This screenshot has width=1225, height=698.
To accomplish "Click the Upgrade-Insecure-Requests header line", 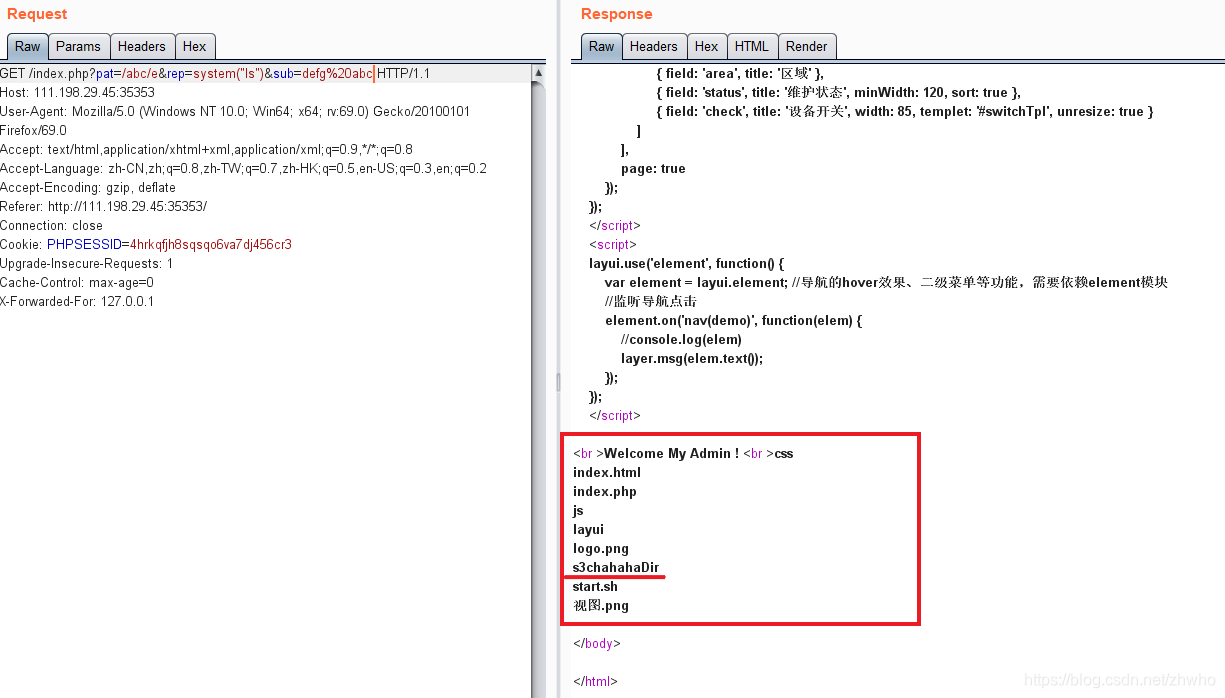I will coord(87,263).
